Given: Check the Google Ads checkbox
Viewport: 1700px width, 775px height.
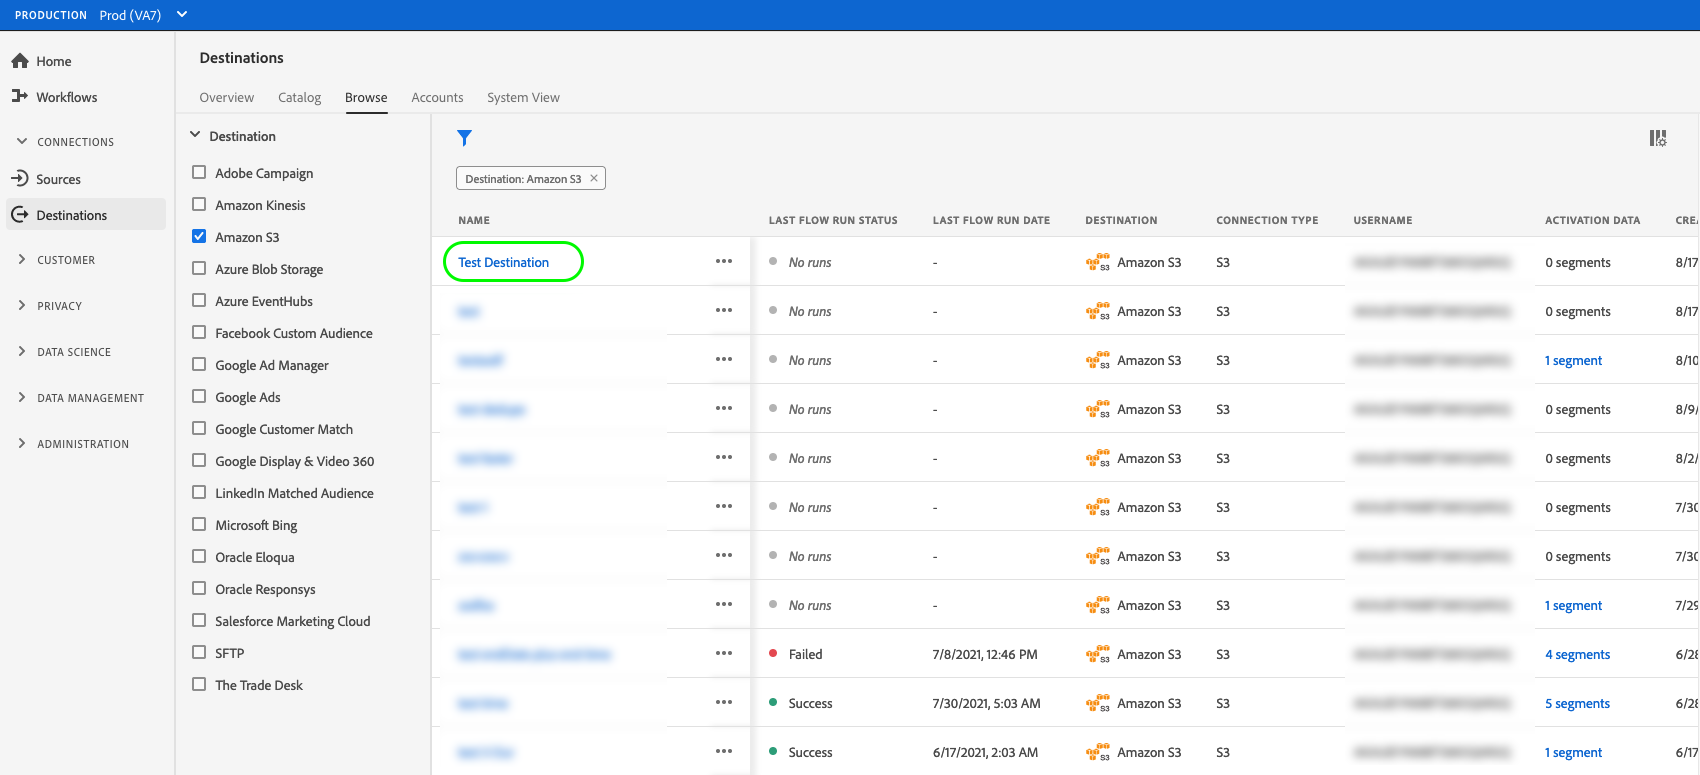Looking at the screenshot, I should tap(199, 396).
